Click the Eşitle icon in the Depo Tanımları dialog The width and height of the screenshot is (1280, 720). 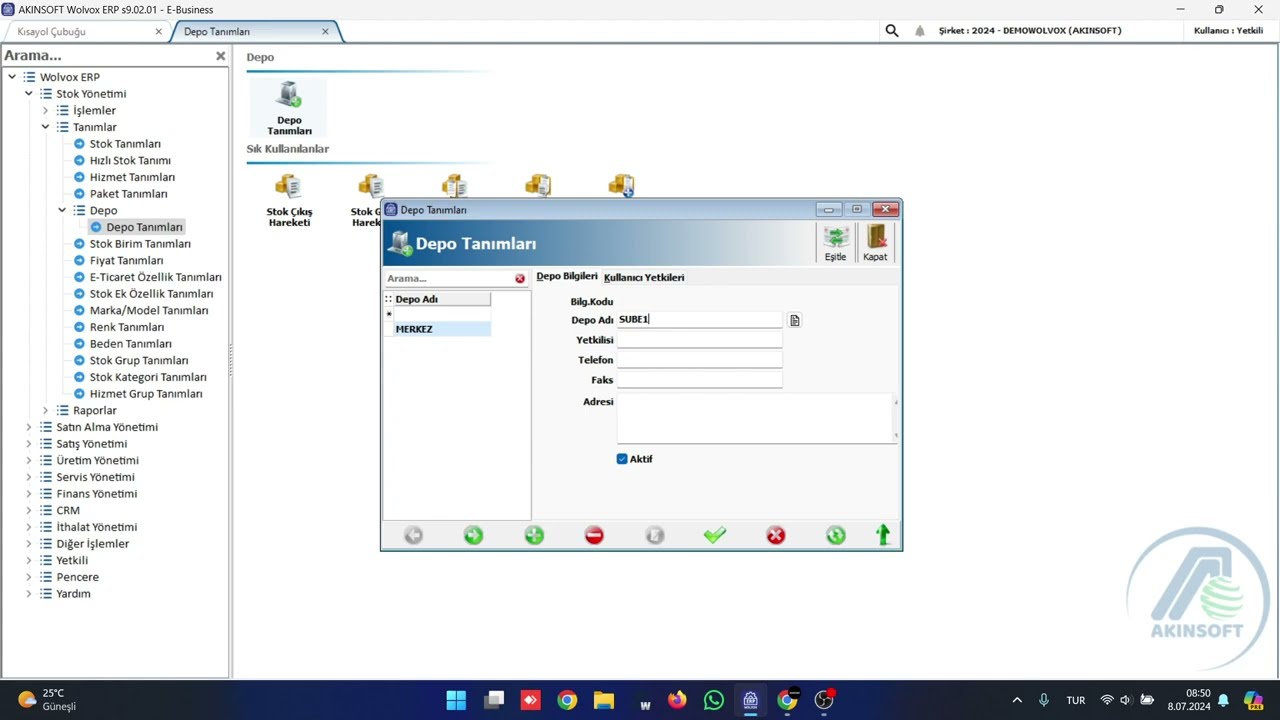click(x=835, y=243)
